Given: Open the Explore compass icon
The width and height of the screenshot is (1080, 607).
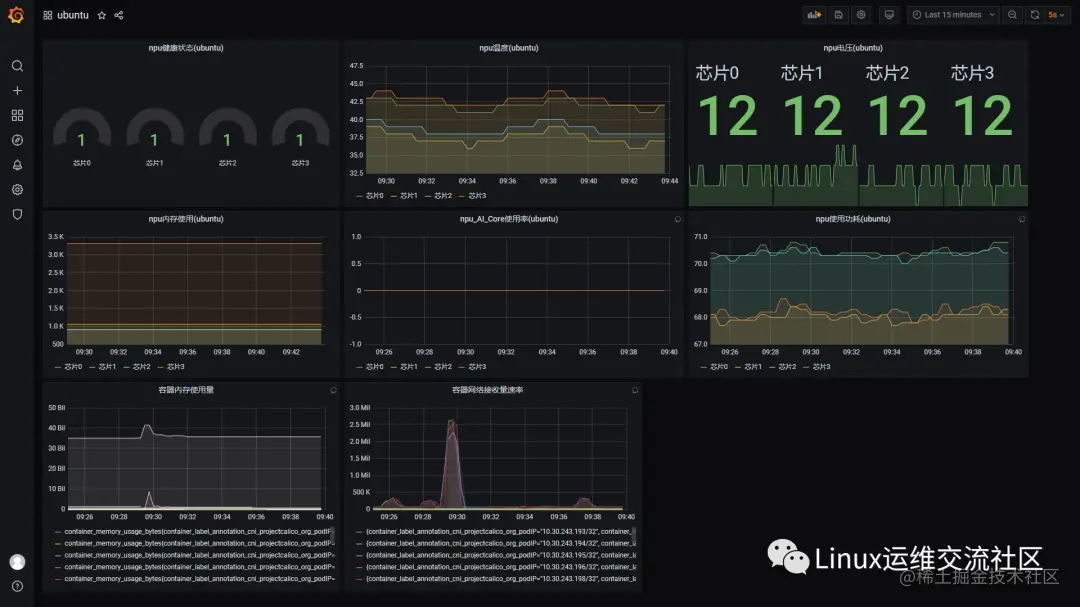Looking at the screenshot, I should pos(17,140).
